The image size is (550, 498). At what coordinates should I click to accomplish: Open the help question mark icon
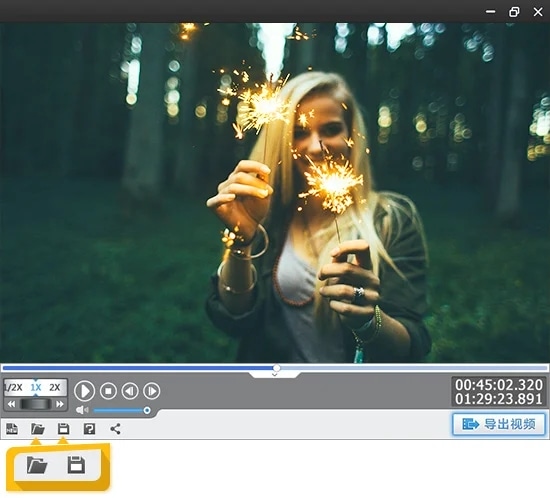click(89, 429)
